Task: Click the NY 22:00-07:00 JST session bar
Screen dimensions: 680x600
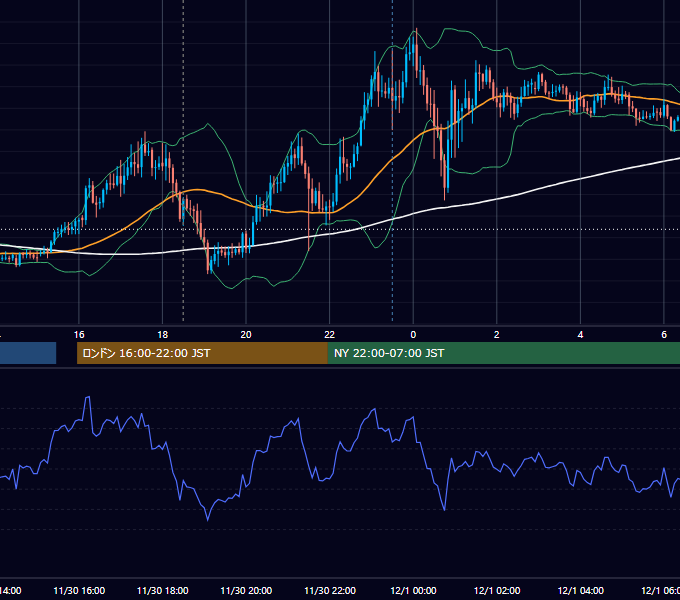Action: (504, 353)
